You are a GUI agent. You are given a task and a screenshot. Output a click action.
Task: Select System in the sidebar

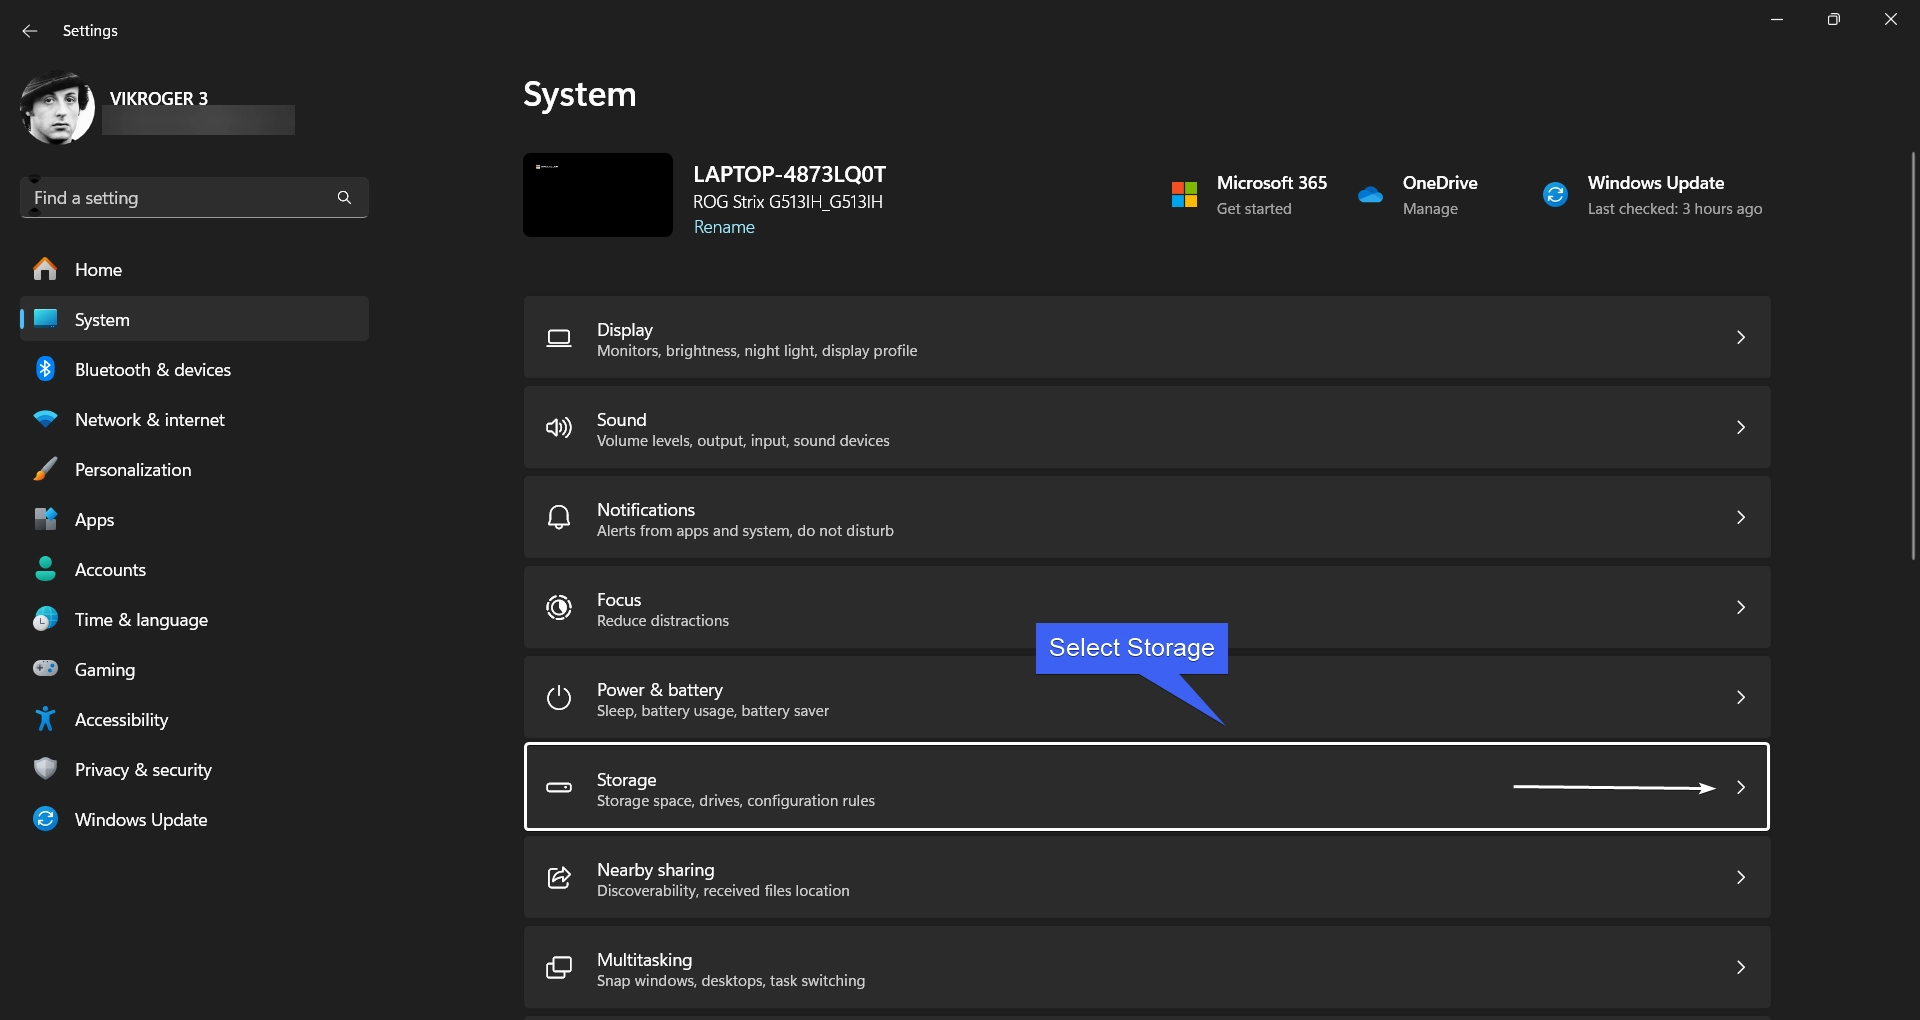pos(194,319)
